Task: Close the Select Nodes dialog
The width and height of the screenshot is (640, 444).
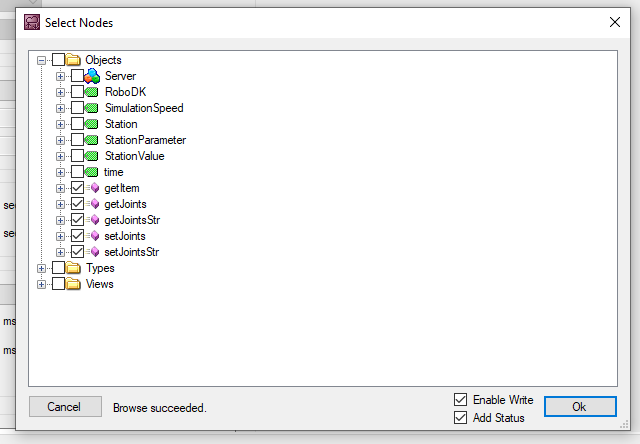Action: click(615, 21)
